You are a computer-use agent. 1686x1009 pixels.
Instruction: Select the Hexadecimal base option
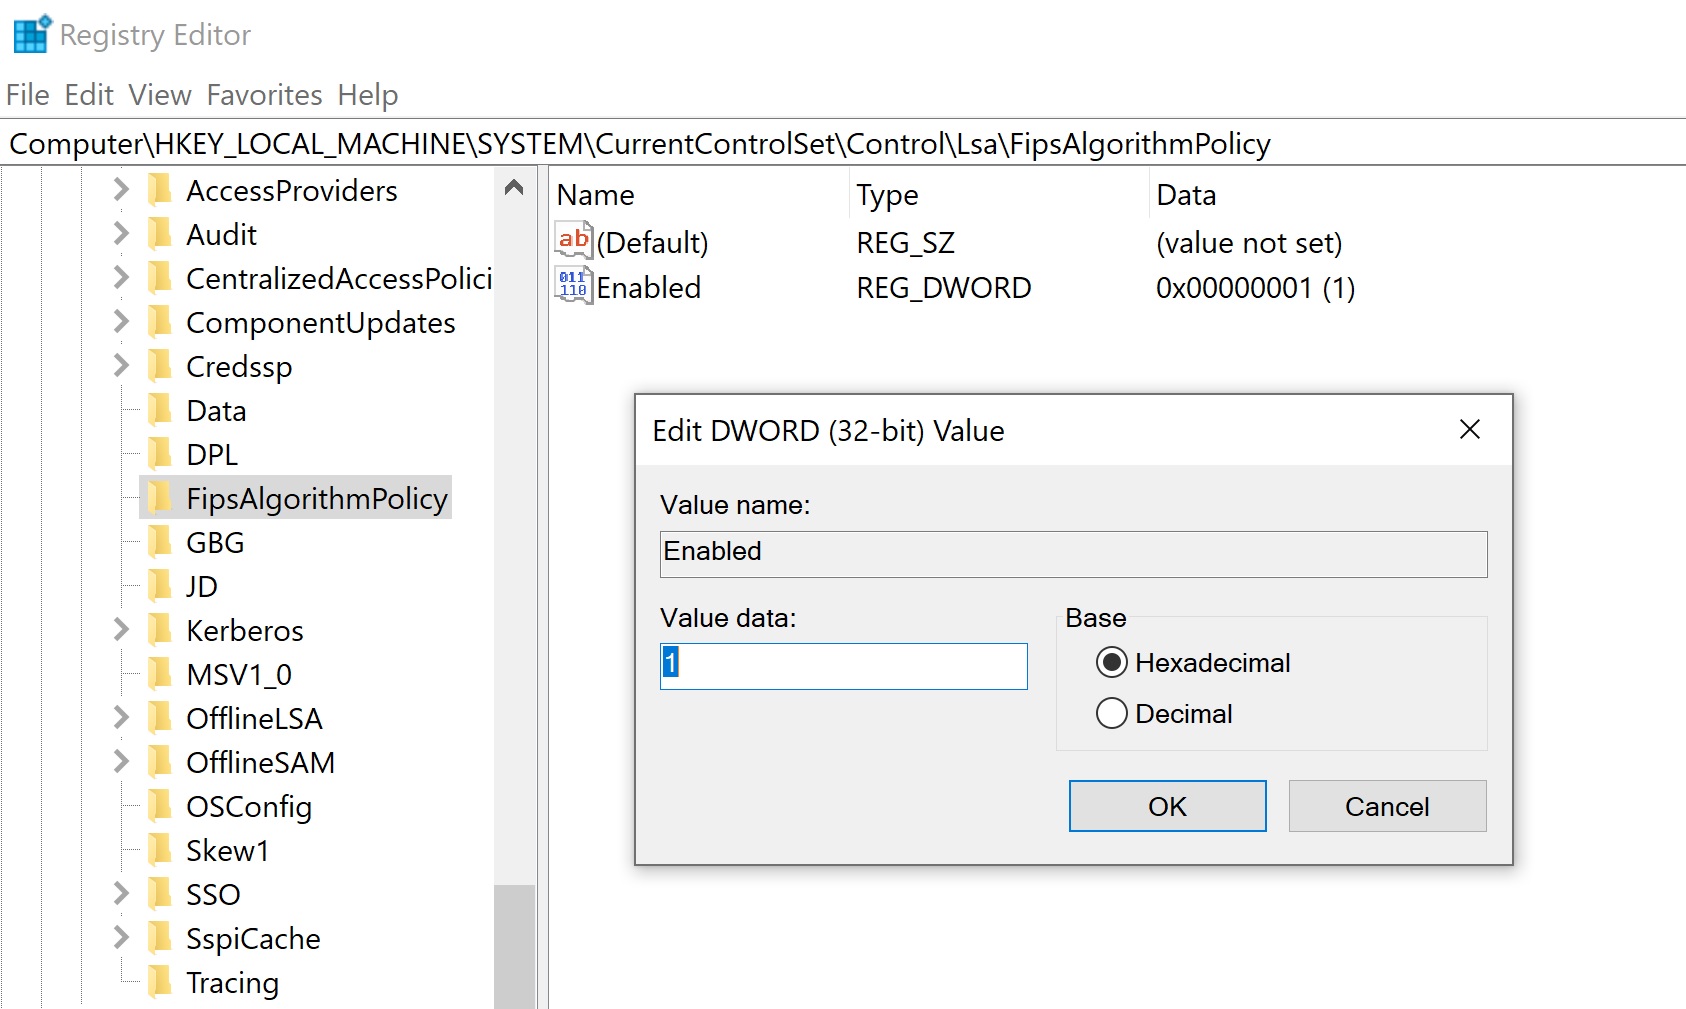point(1110,662)
